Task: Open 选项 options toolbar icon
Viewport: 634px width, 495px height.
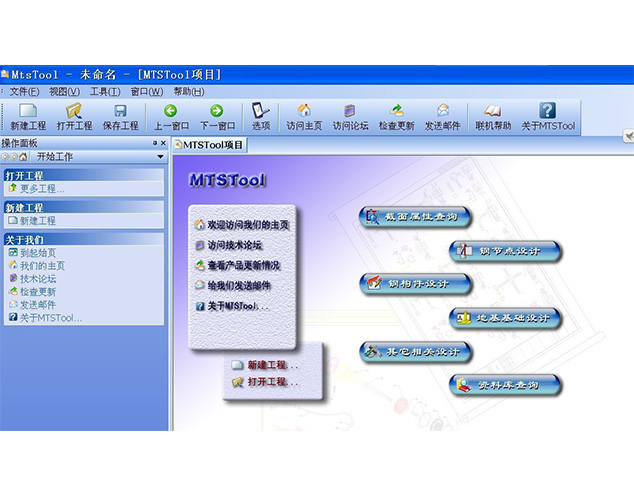Action: [261, 117]
